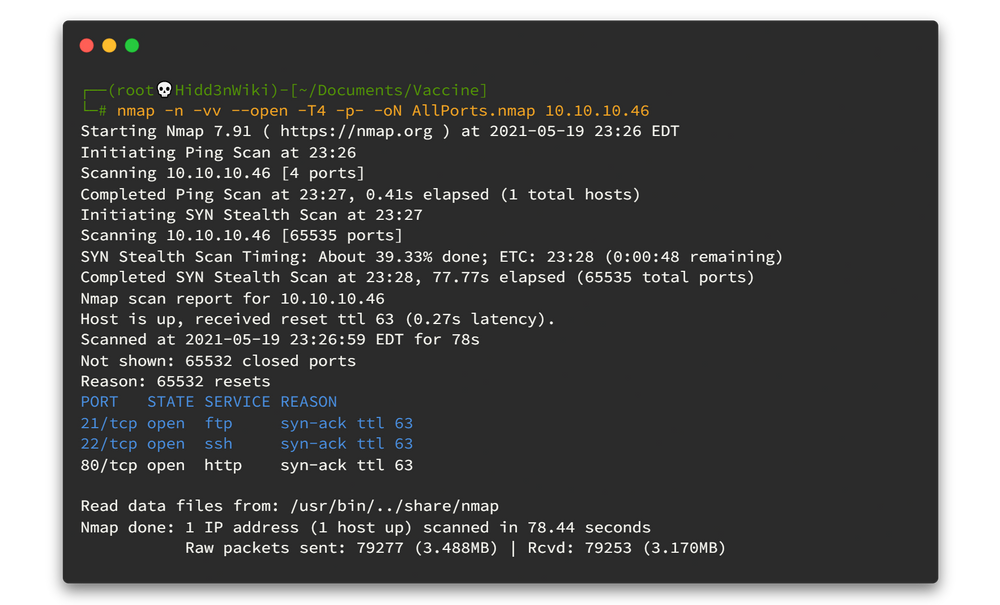Click the 80/tcp http port row

(246, 465)
